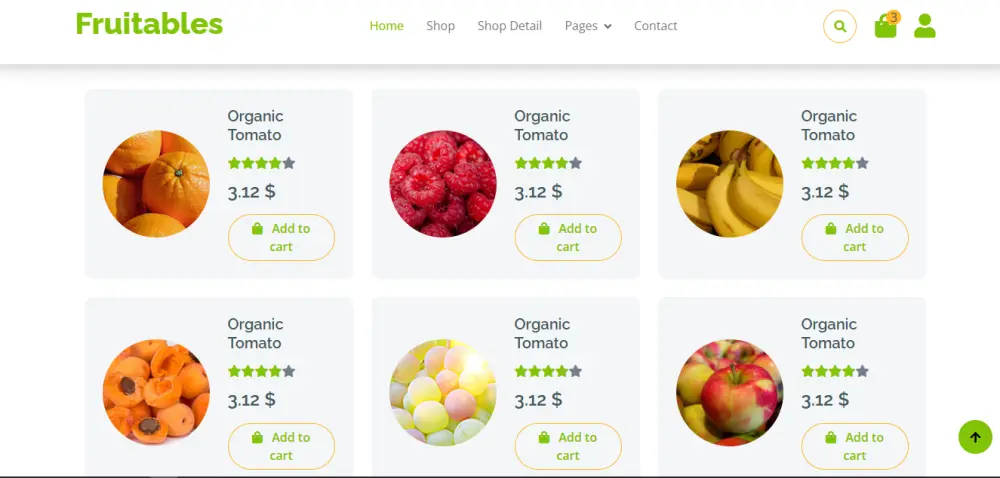Open the Shop menu item
This screenshot has height=478, width=1000.
click(441, 26)
